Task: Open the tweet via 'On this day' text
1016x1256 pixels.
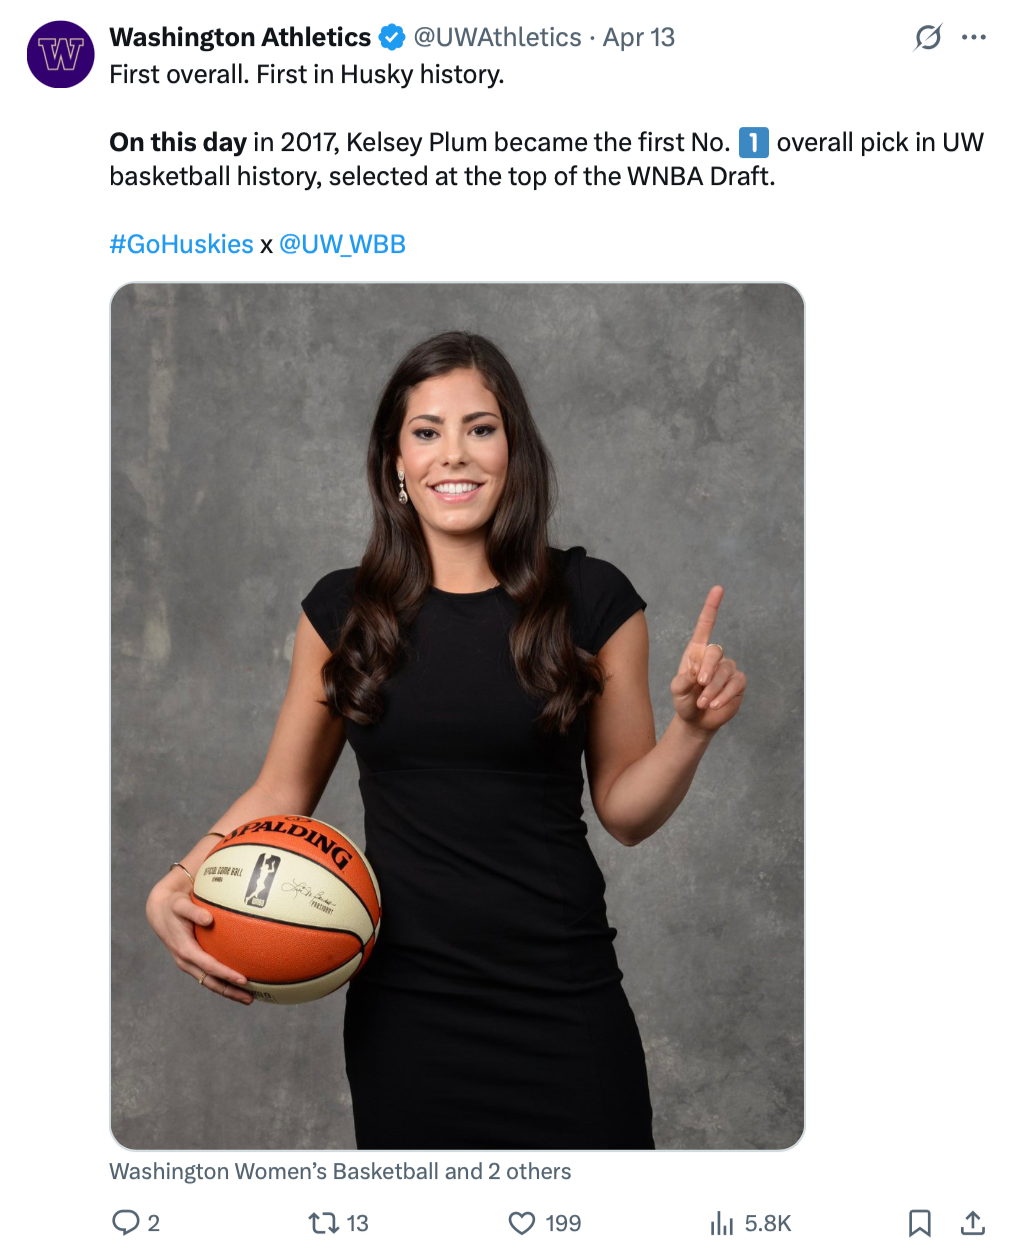Action: [x=178, y=143]
